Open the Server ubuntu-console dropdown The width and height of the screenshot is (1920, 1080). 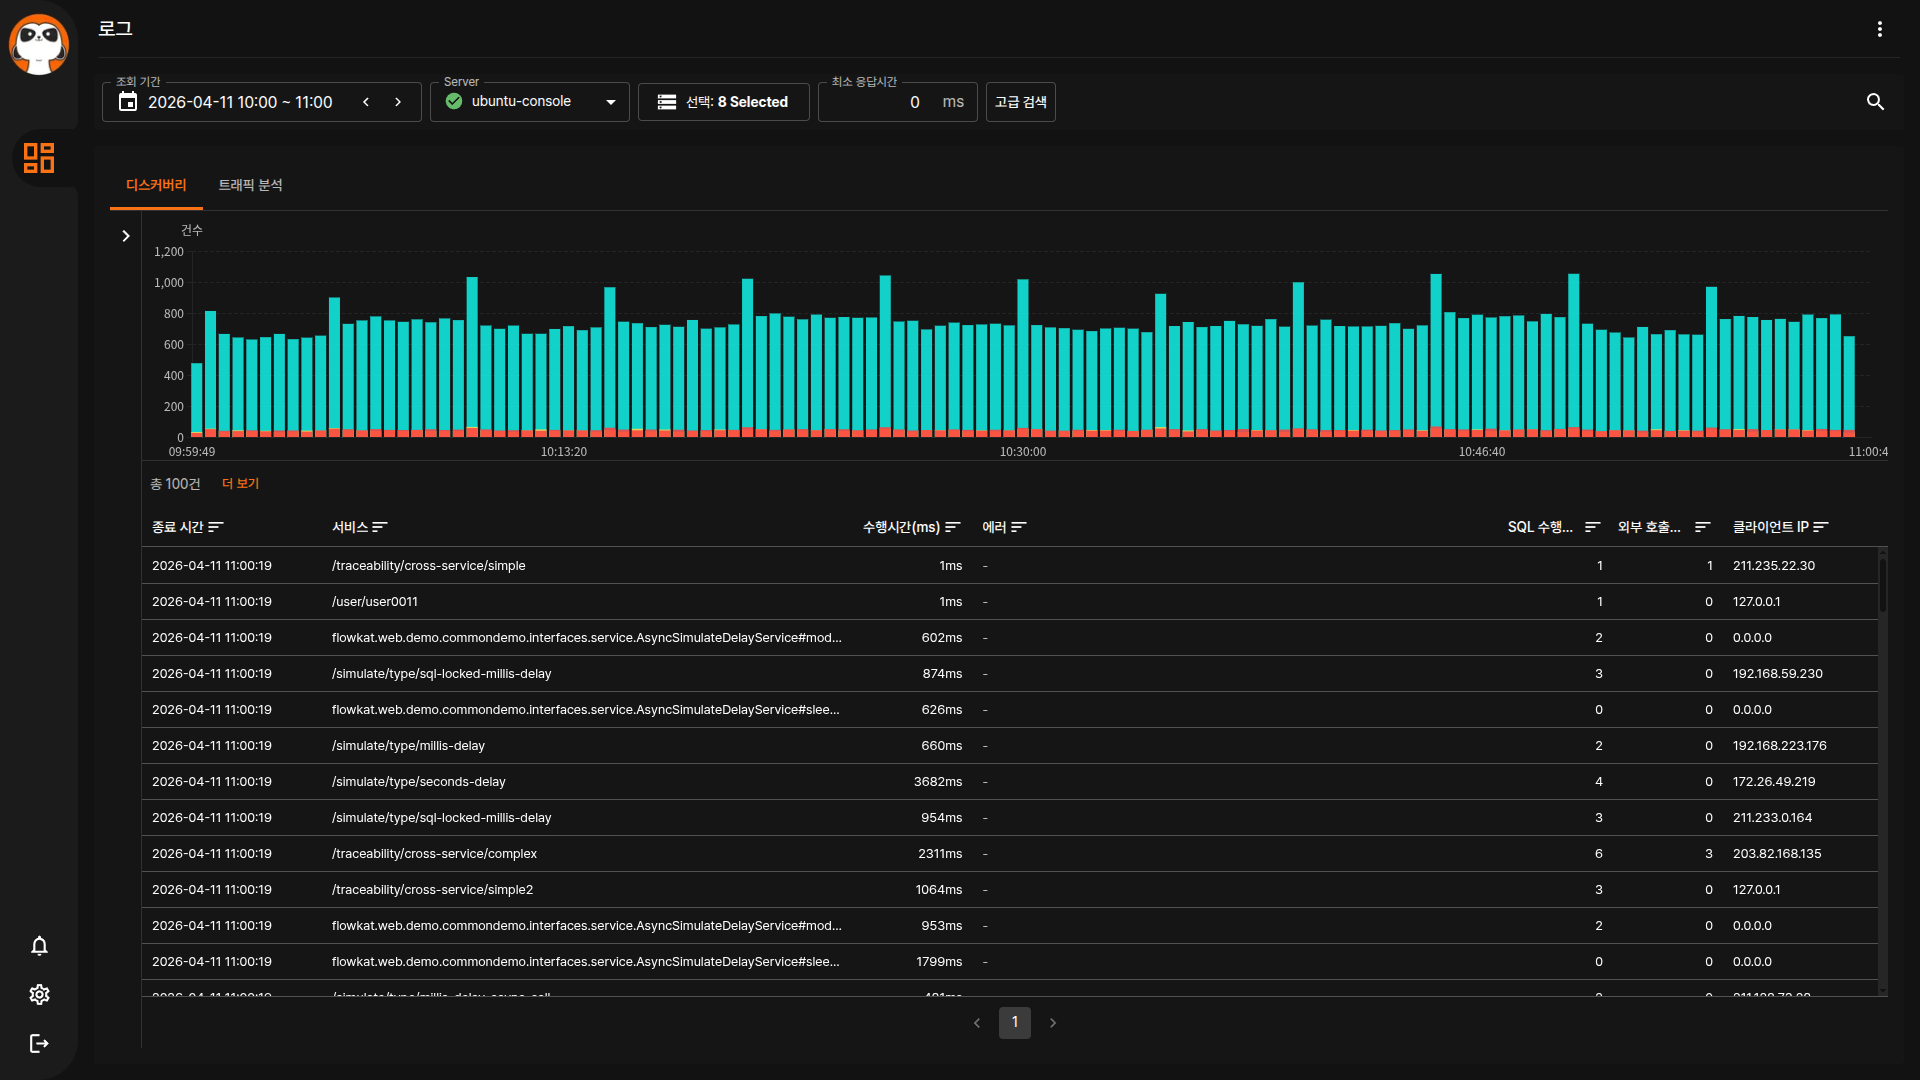tap(529, 102)
